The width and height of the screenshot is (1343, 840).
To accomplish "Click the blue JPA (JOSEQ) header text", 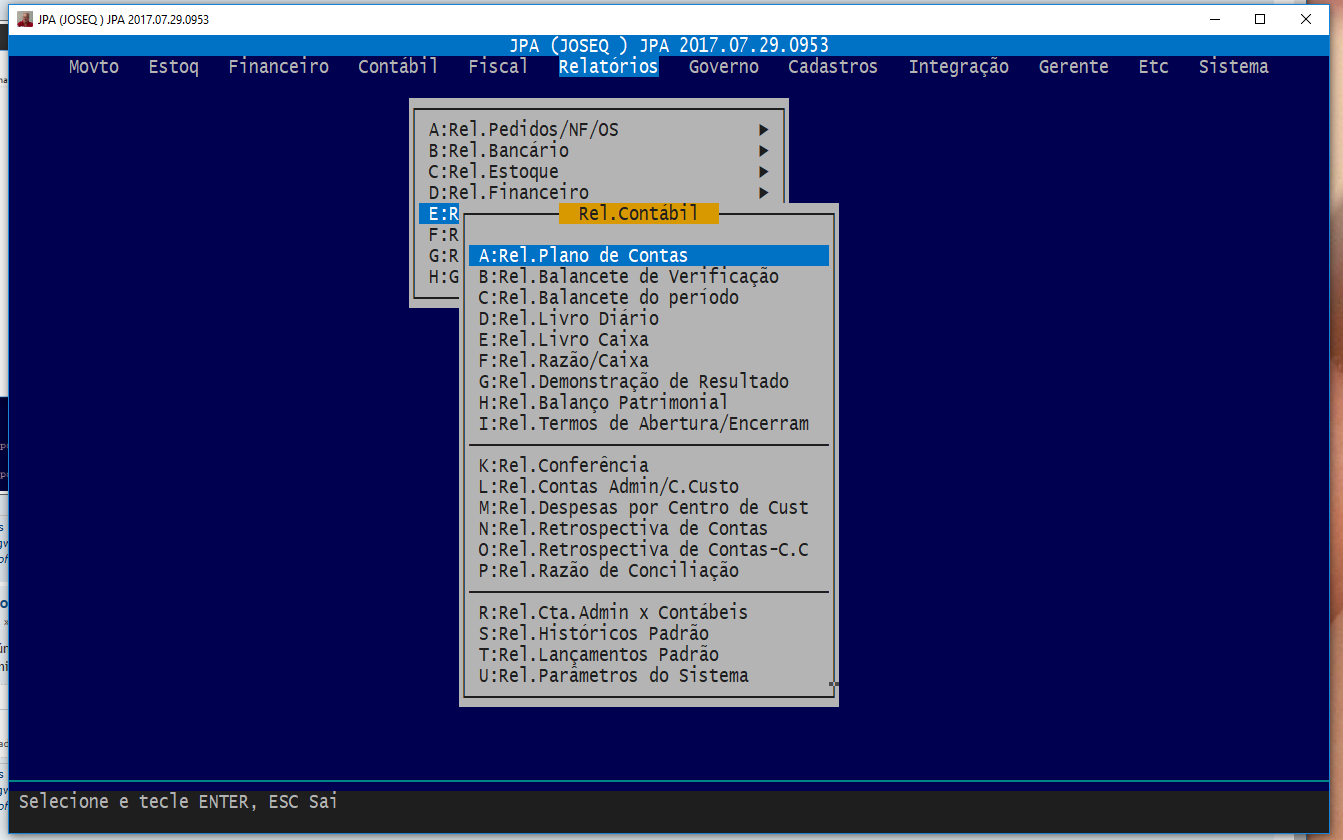I will click(x=669, y=45).
